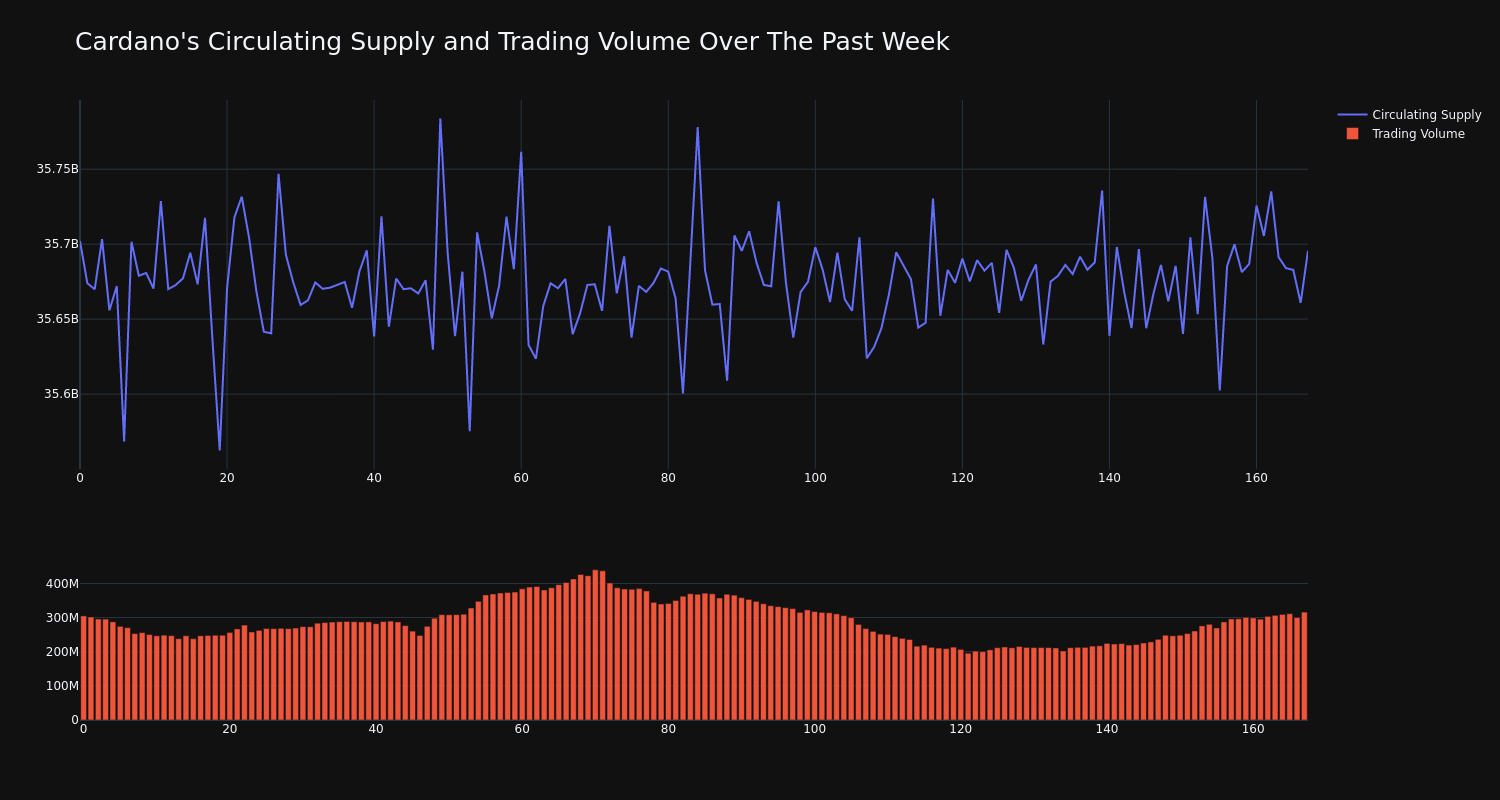Click the last volume bar at hour 167
This screenshot has width=1500, height=800.
(1304, 666)
